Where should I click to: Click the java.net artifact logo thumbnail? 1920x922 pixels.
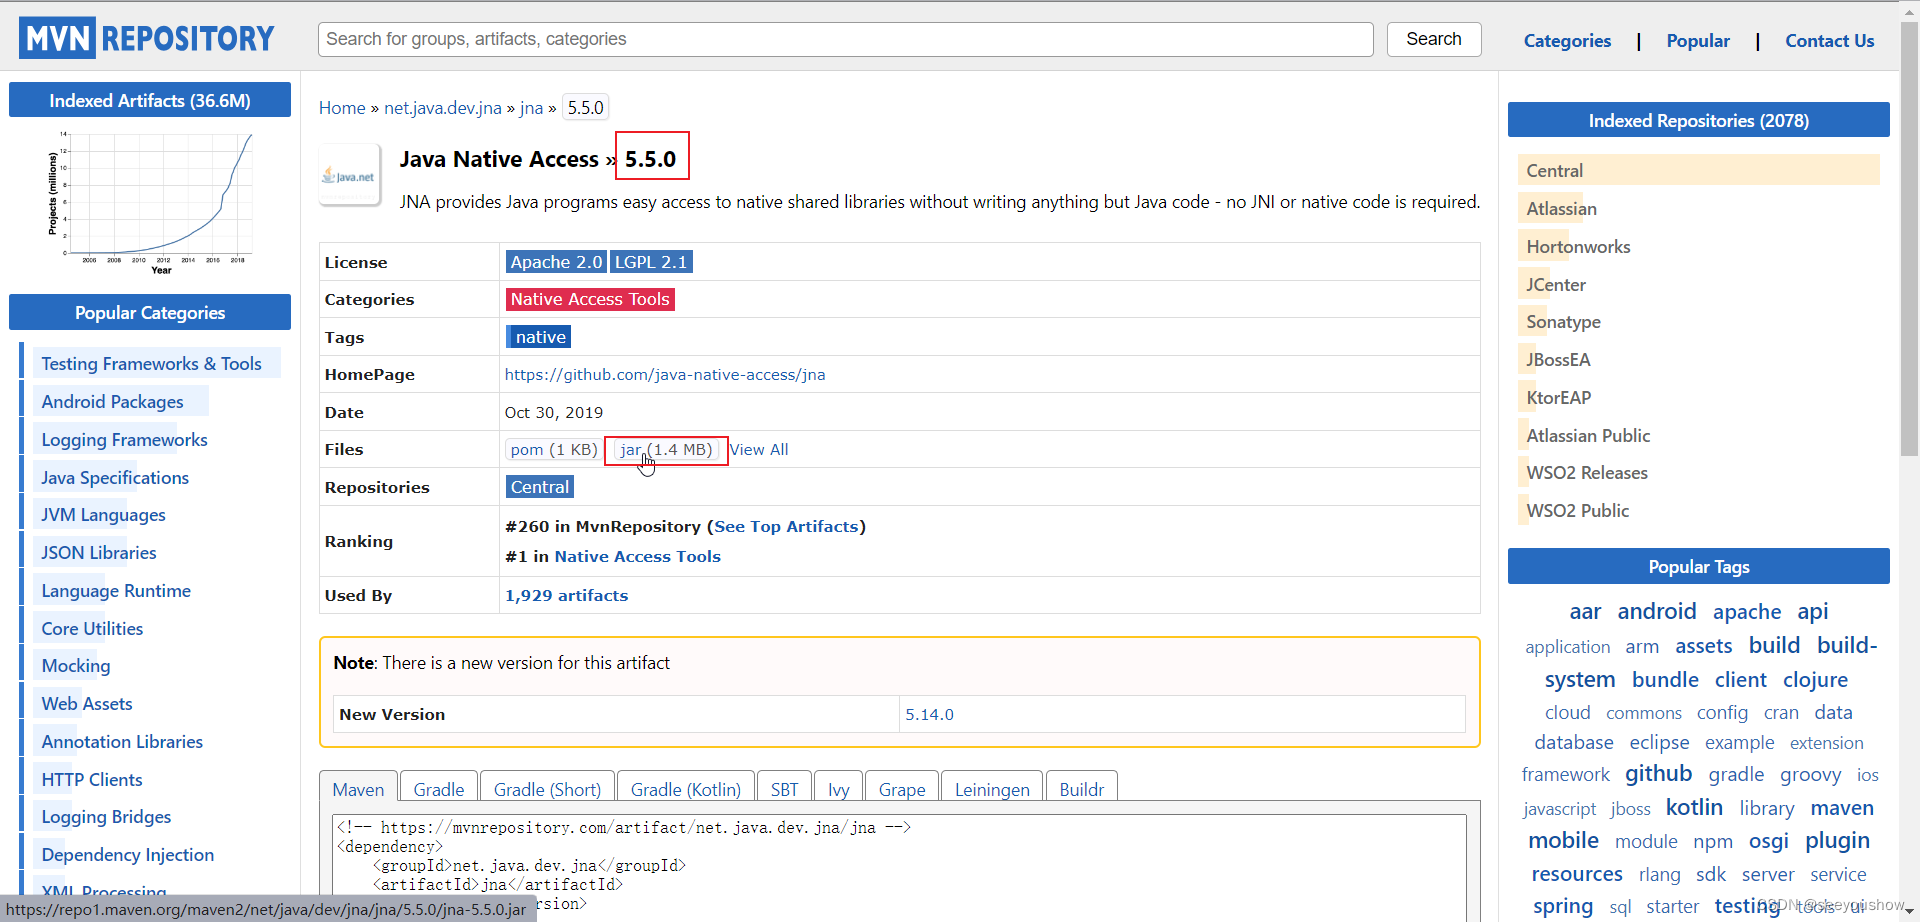tap(349, 176)
